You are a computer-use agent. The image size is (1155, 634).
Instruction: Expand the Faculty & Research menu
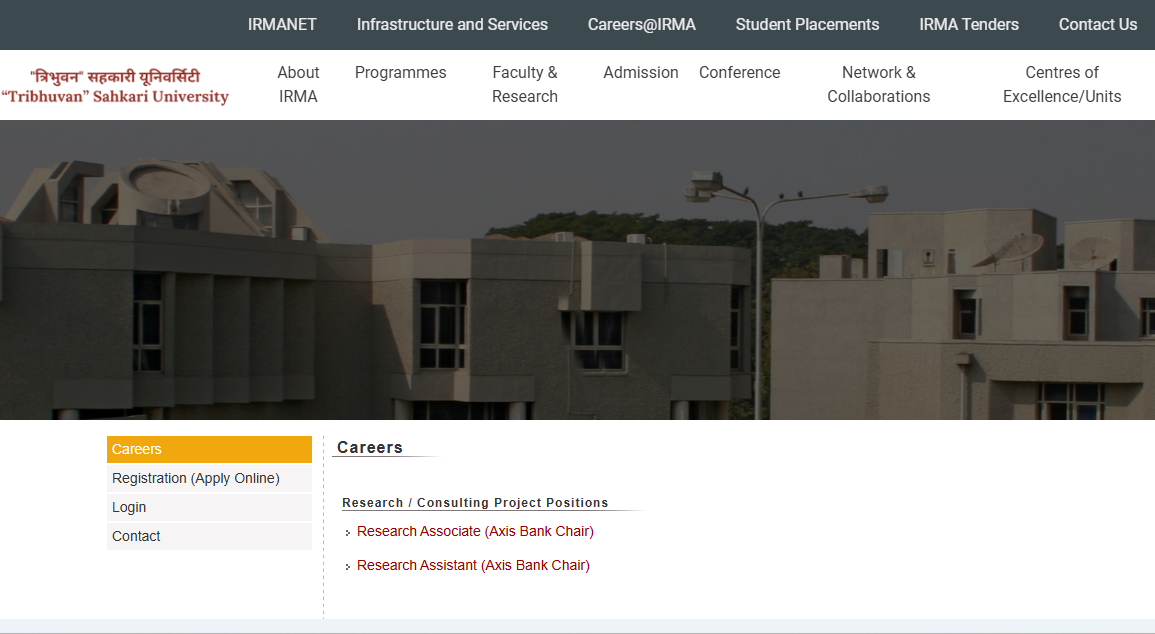click(525, 85)
